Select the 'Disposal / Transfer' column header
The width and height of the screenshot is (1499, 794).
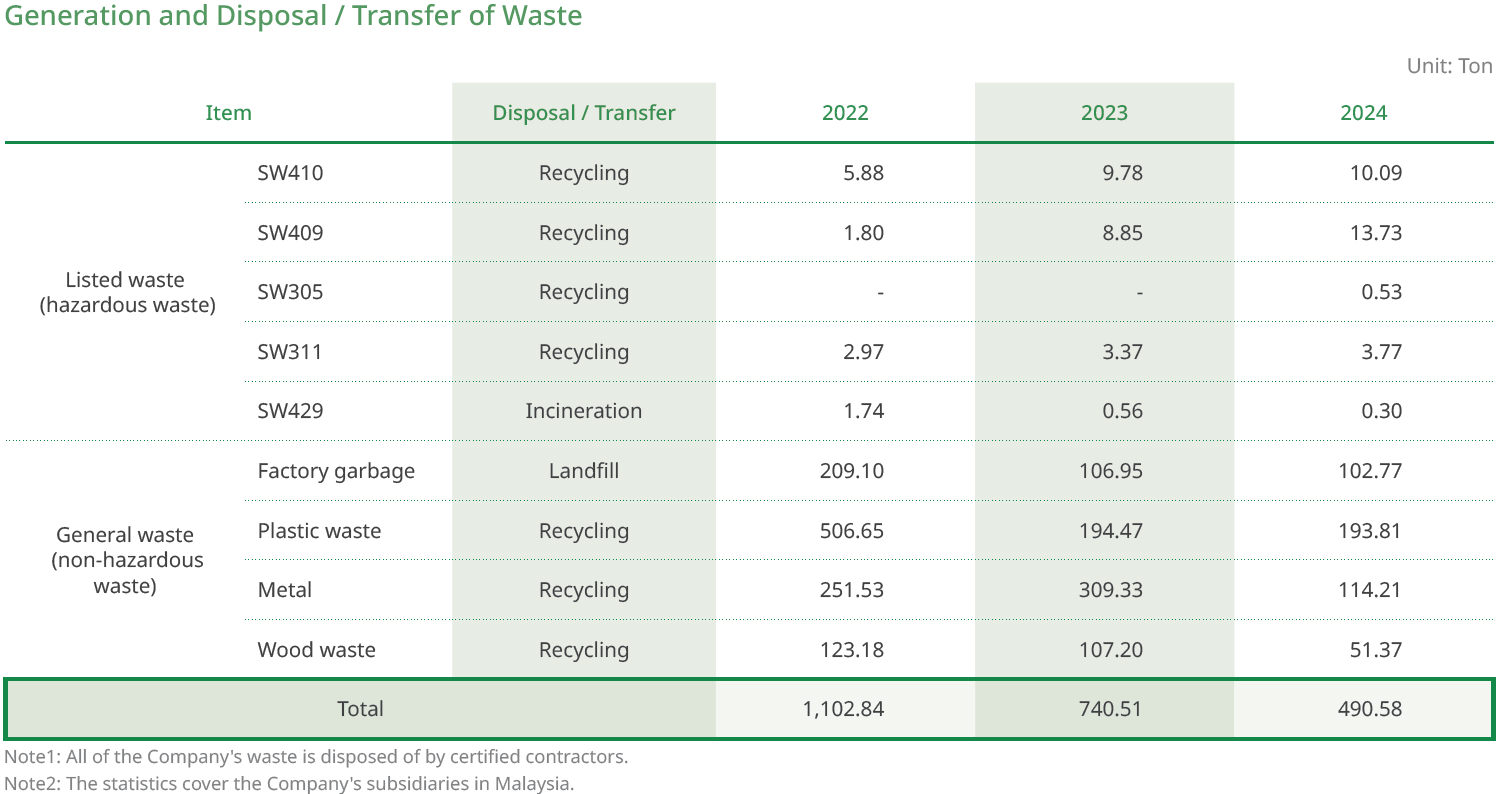click(583, 113)
